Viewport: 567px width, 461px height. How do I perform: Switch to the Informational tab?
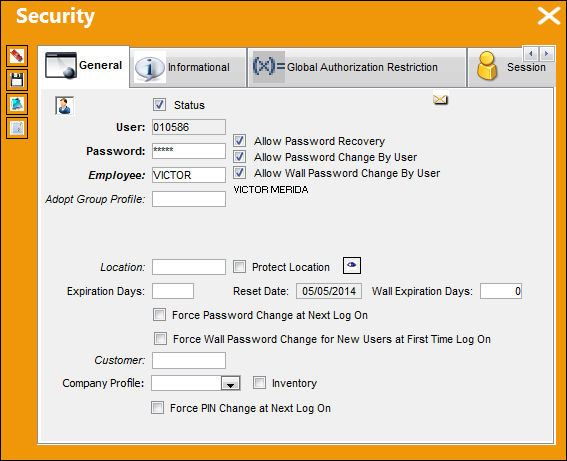(x=188, y=67)
